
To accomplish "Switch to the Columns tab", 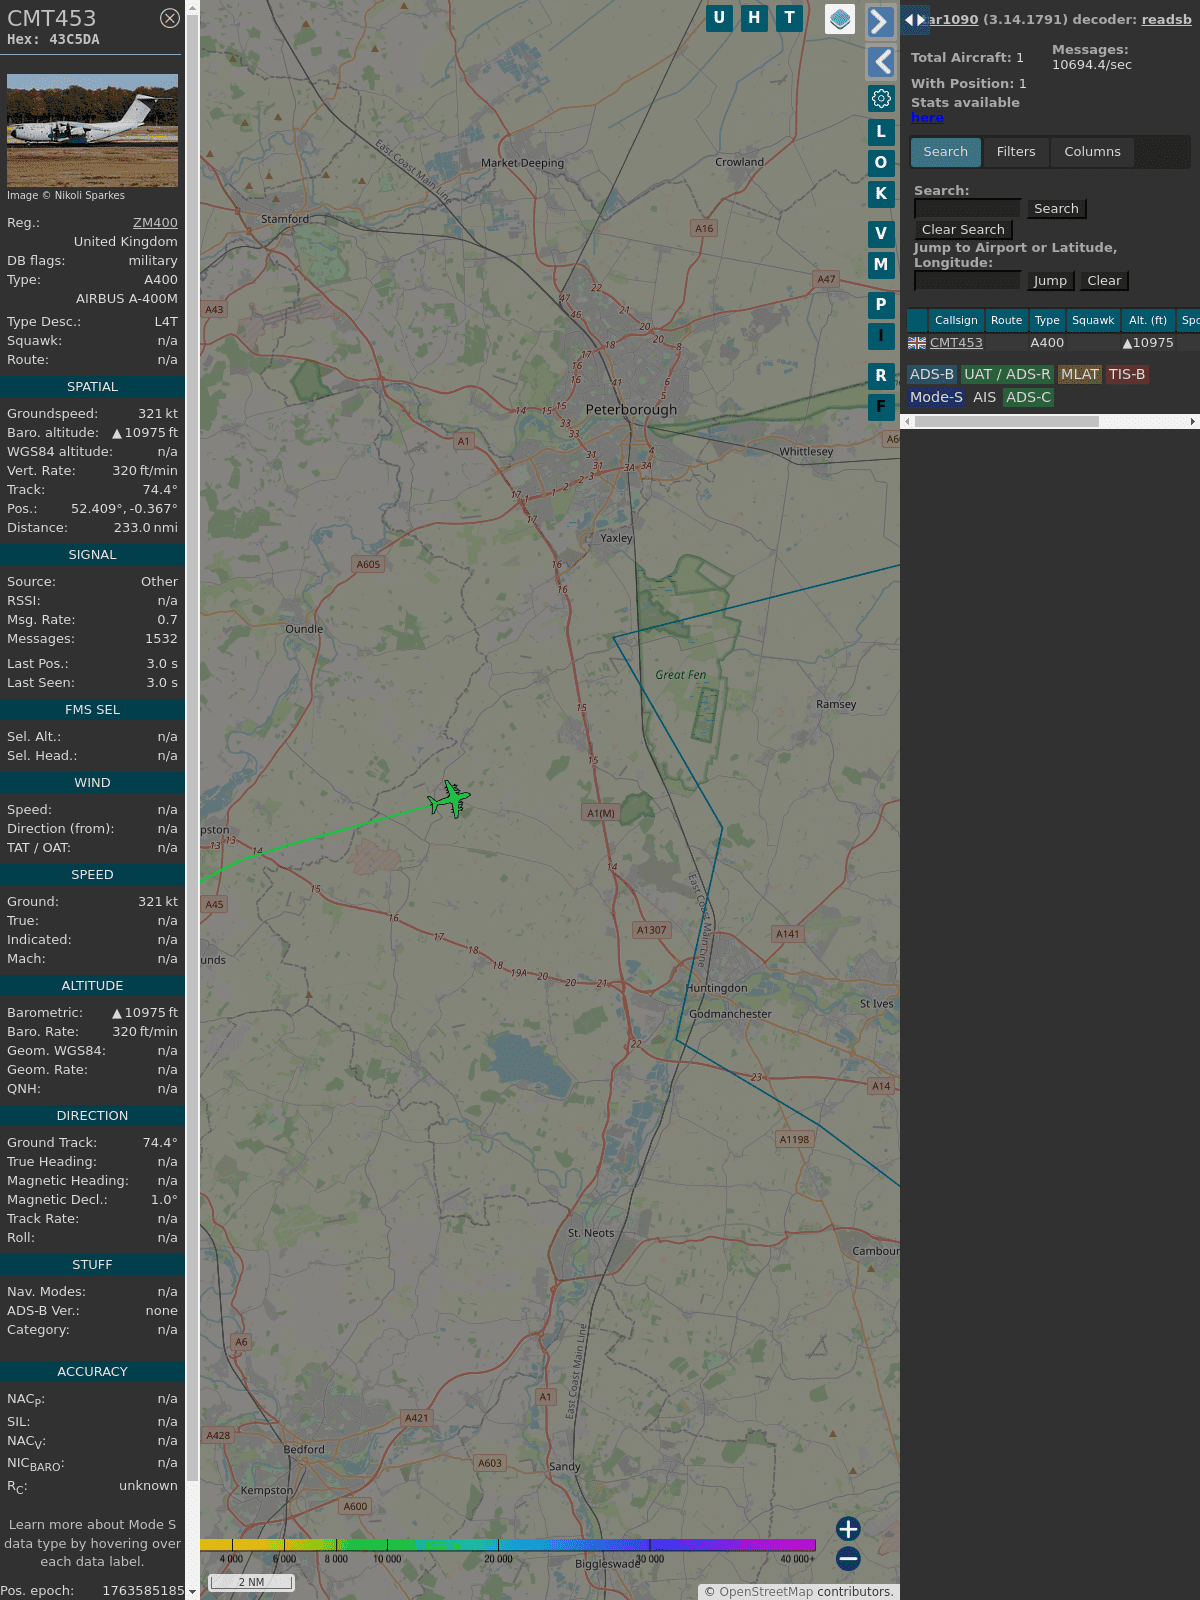I will pyautogui.click(x=1092, y=152).
